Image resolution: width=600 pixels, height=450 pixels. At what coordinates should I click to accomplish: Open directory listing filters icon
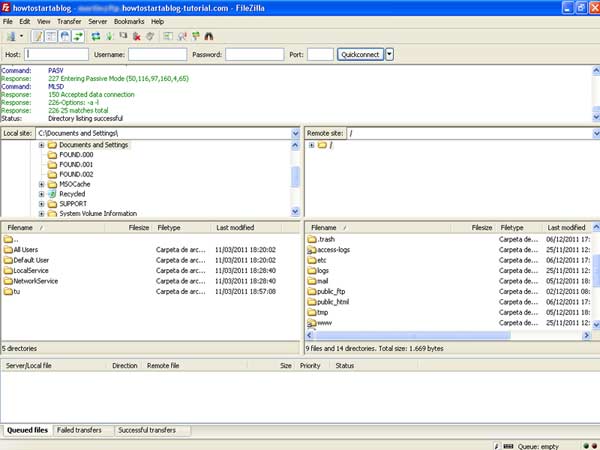168,36
